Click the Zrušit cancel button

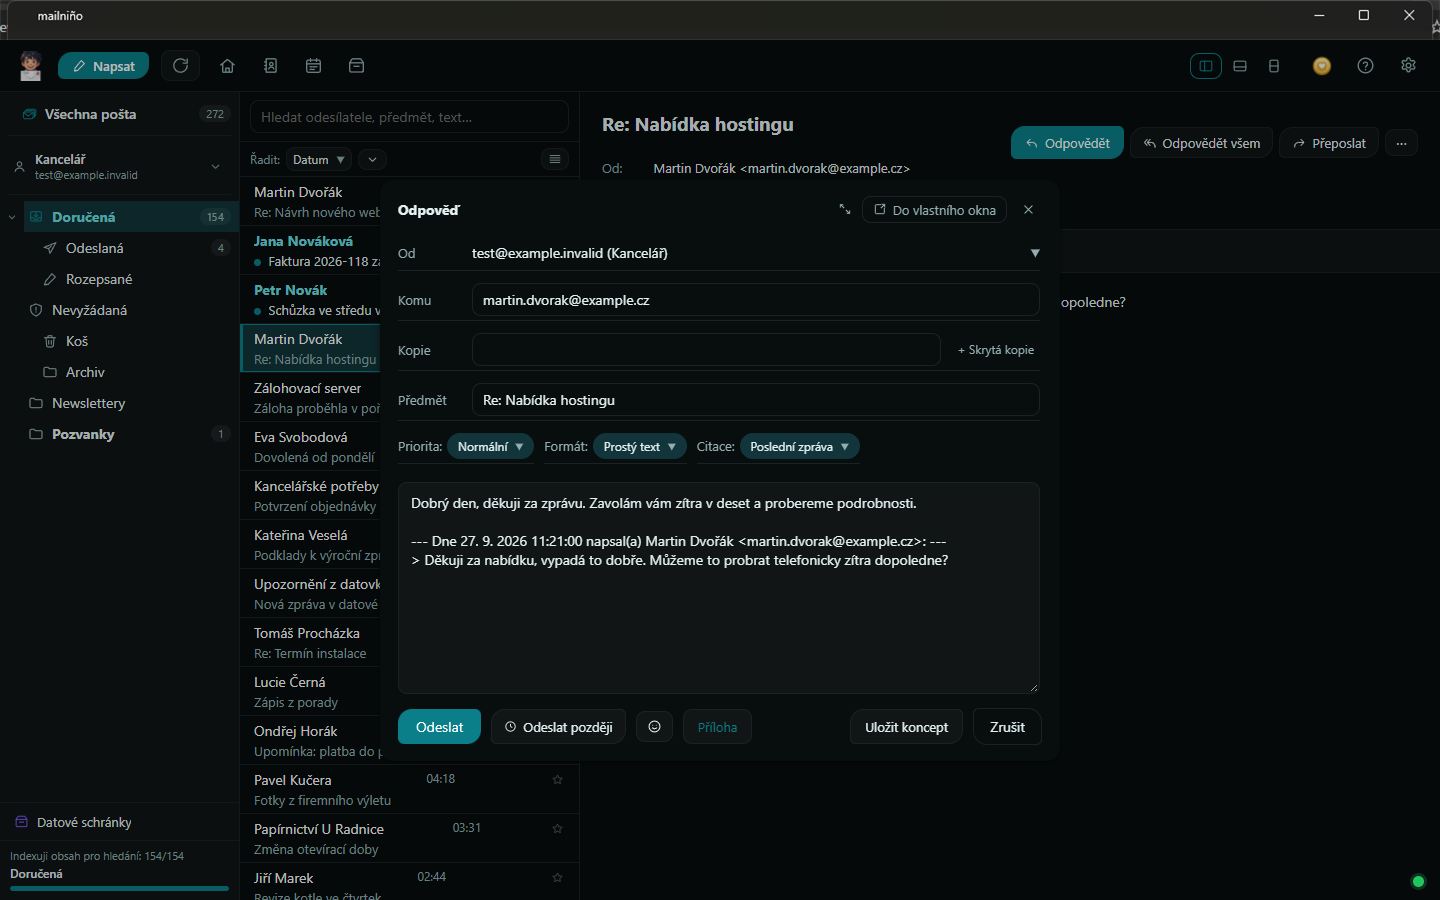click(1007, 727)
